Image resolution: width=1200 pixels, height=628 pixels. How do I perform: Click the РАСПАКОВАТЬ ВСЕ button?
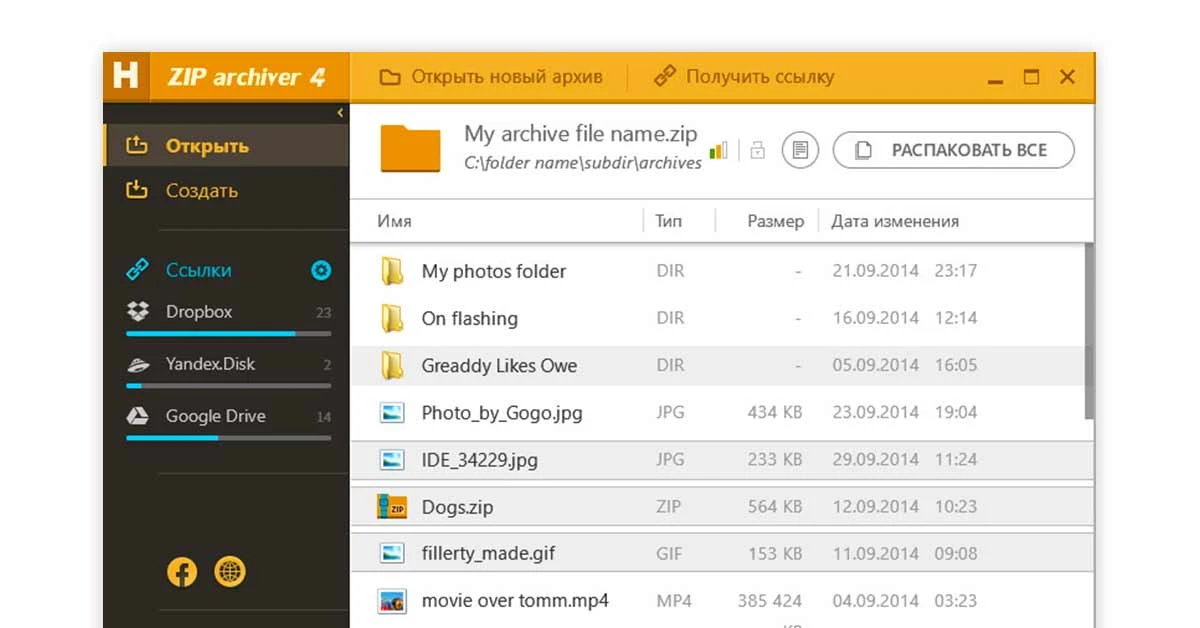pos(952,149)
